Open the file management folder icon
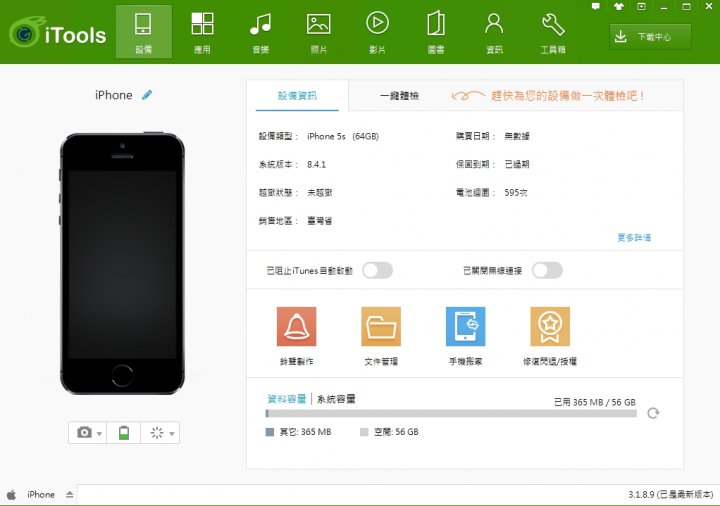Viewport: 720px width, 506px height. click(381, 326)
